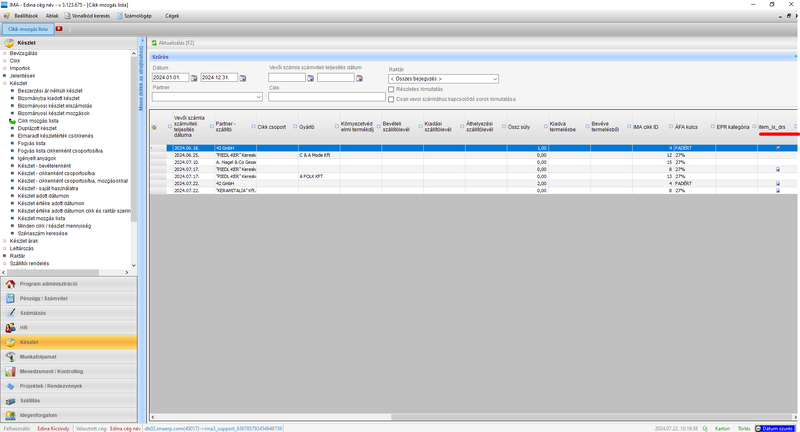Click into the Cikk filter field

point(327,97)
